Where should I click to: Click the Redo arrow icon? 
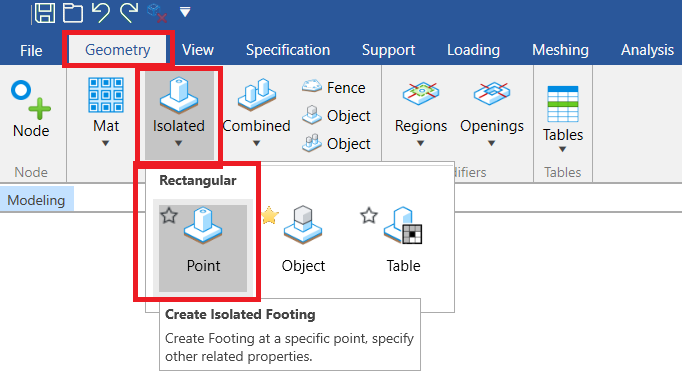(x=129, y=13)
